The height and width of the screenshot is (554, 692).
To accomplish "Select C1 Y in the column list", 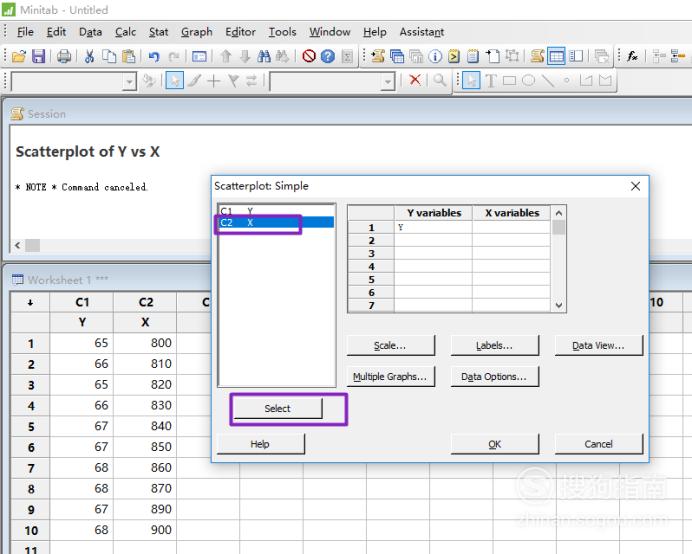I will tap(277, 211).
